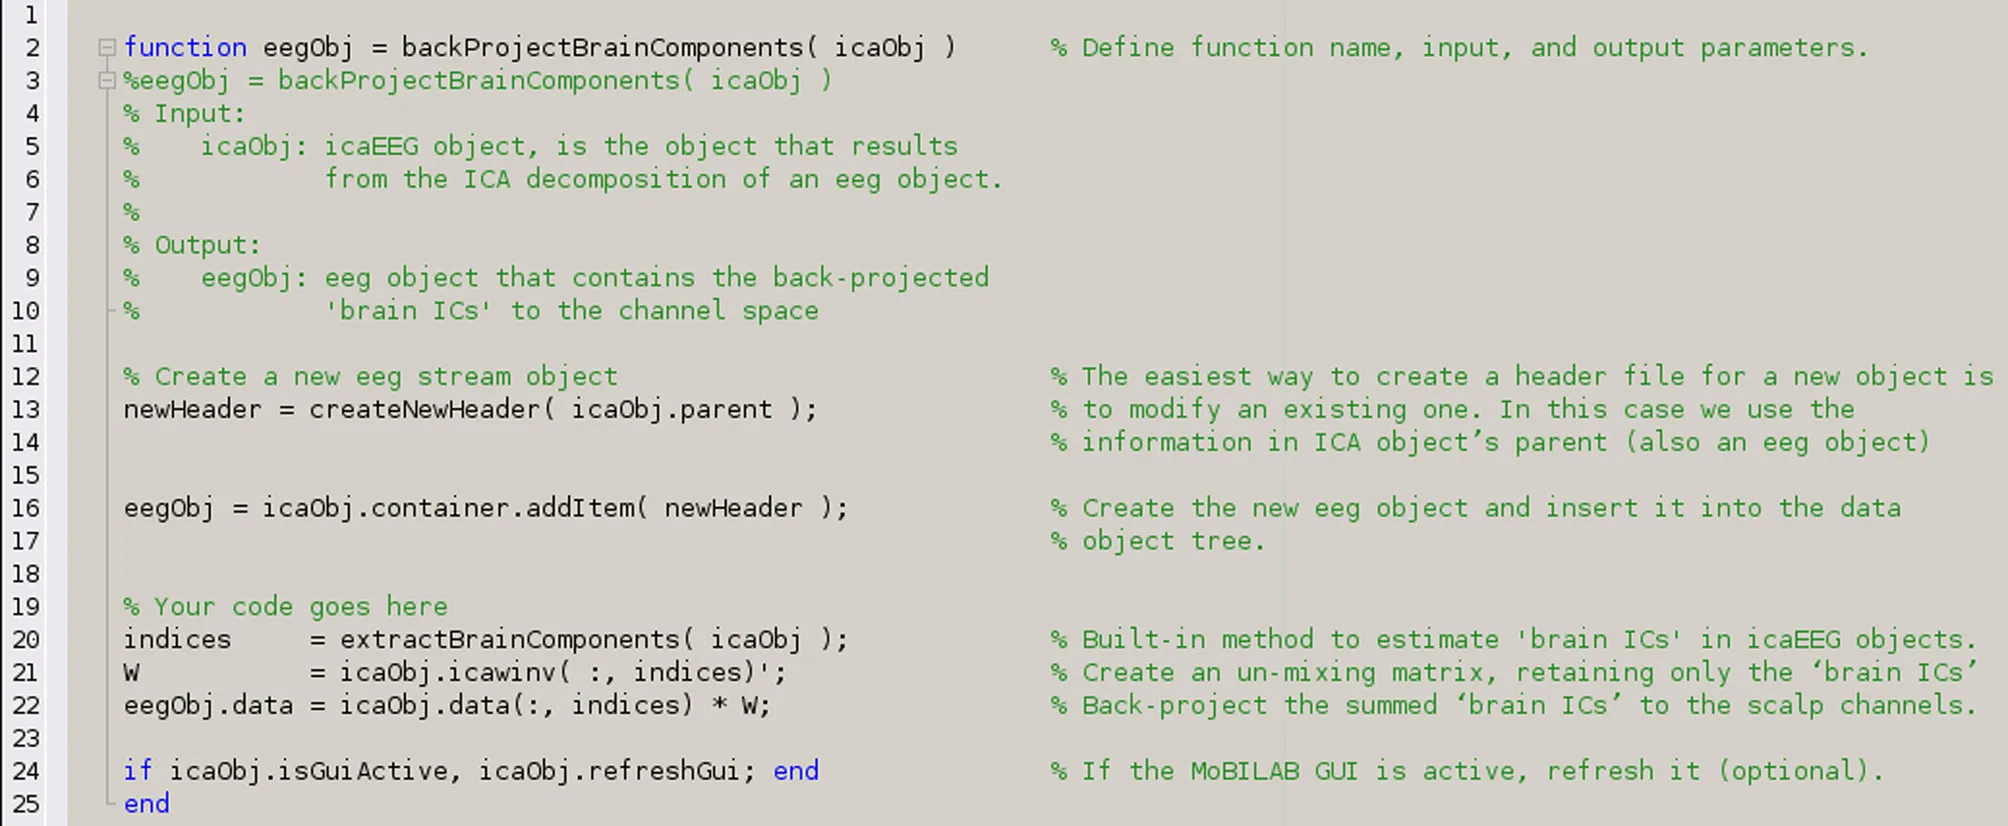The width and height of the screenshot is (2008, 826).
Task: Place cursor on the 'function' keyword
Action: (185, 47)
